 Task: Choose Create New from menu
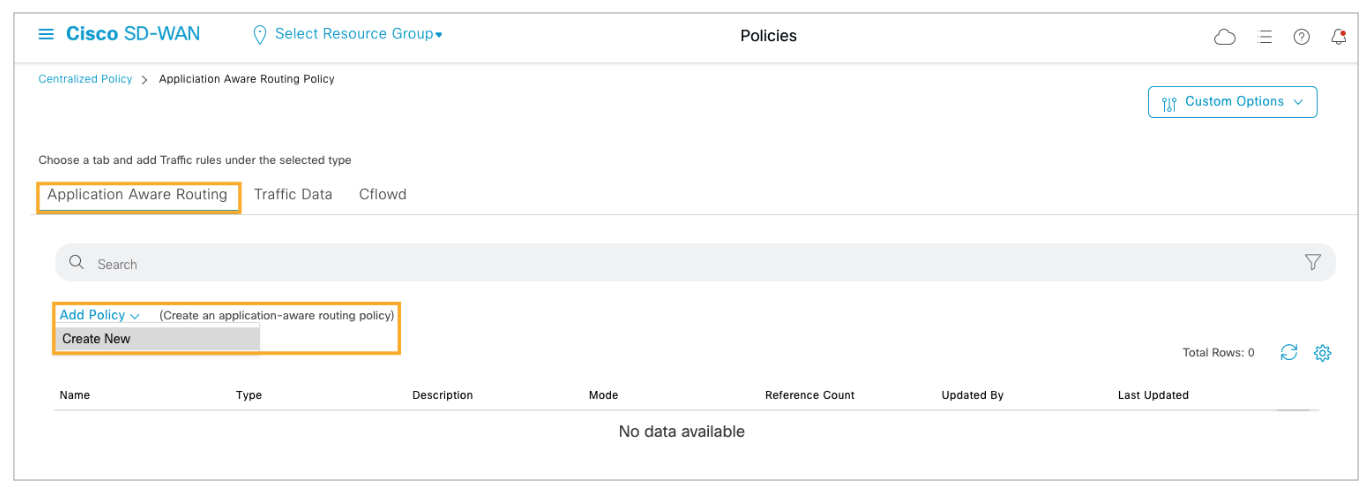(97, 339)
